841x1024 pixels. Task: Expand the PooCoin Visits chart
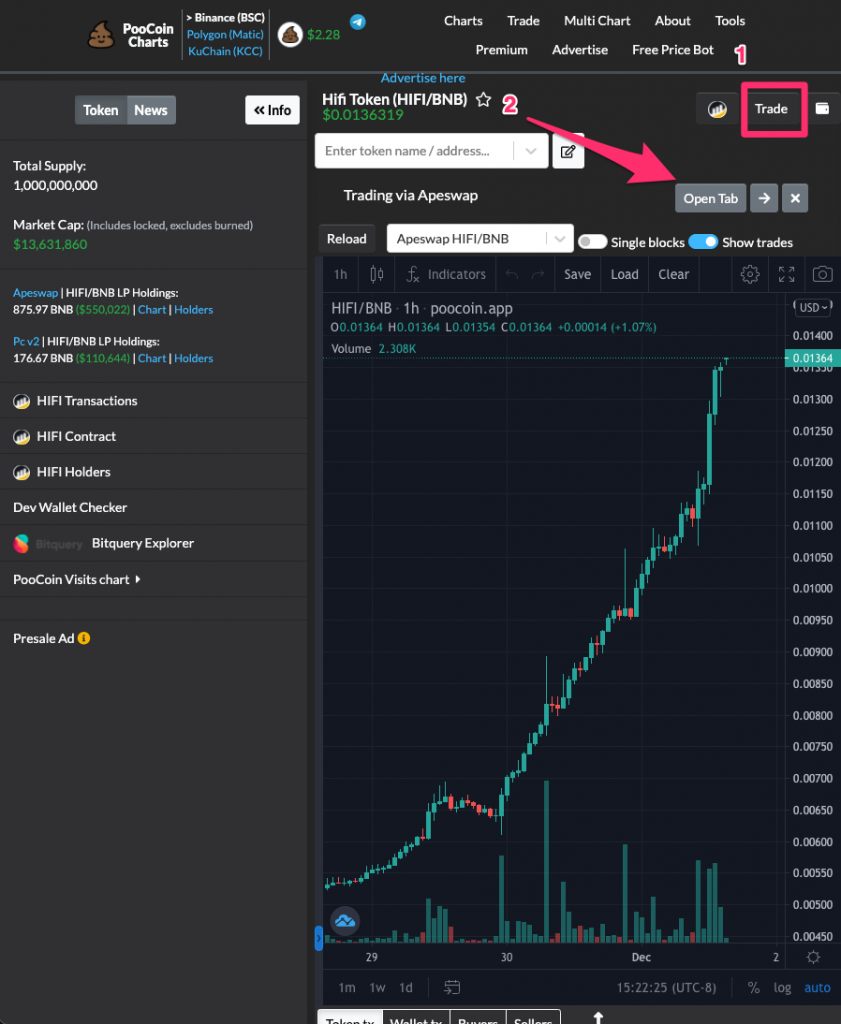[x=76, y=579]
